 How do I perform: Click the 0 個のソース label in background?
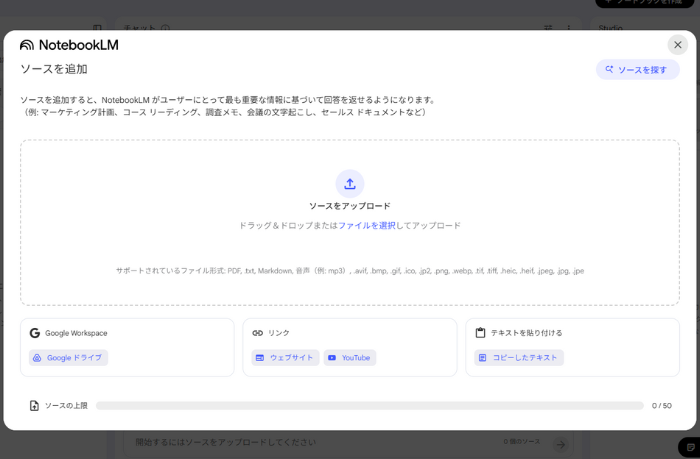522,442
